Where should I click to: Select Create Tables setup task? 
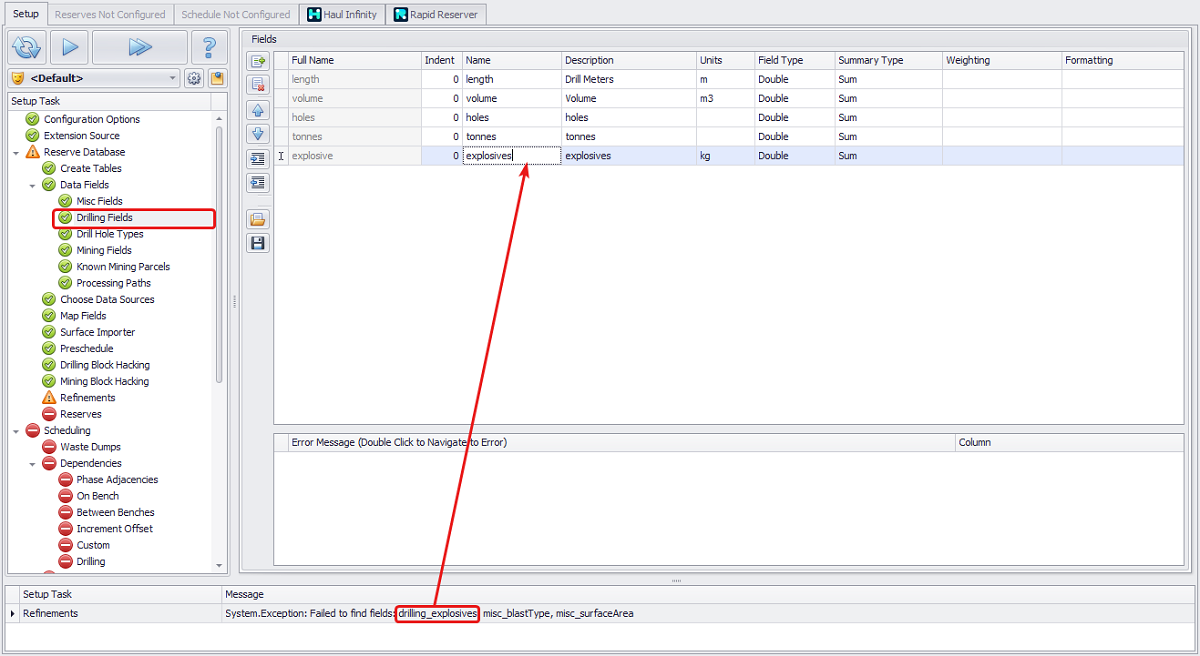click(x=91, y=168)
